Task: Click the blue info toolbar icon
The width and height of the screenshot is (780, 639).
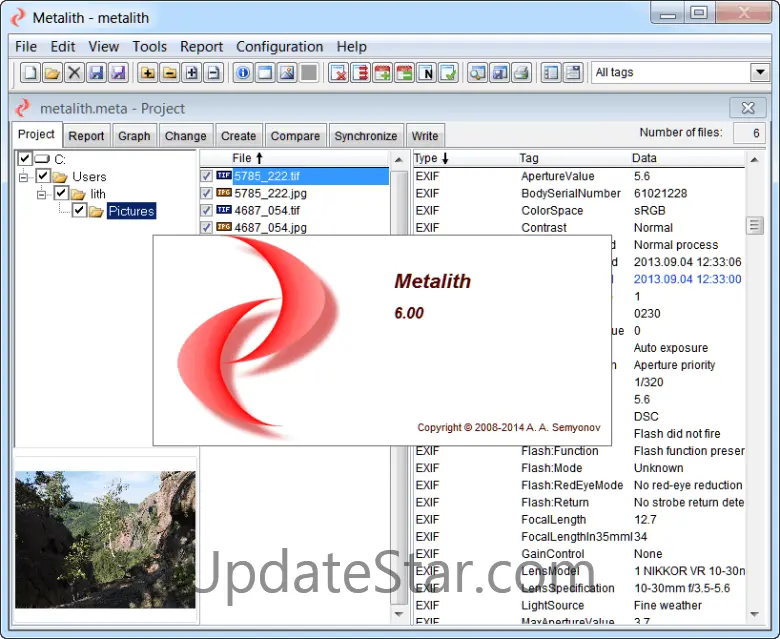Action: [243, 73]
